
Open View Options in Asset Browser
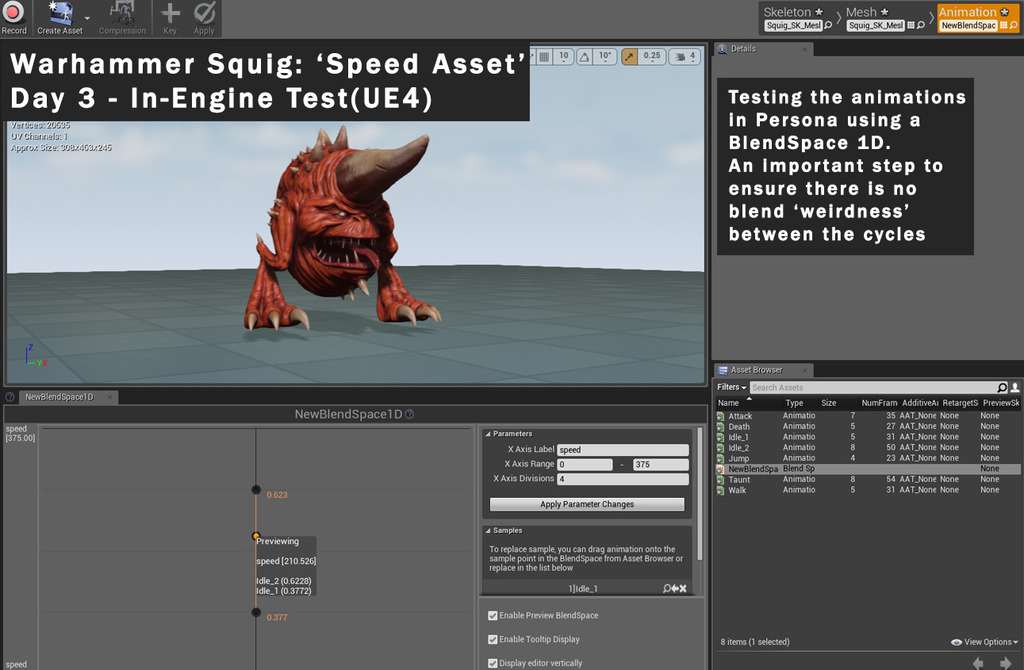pos(984,642)
